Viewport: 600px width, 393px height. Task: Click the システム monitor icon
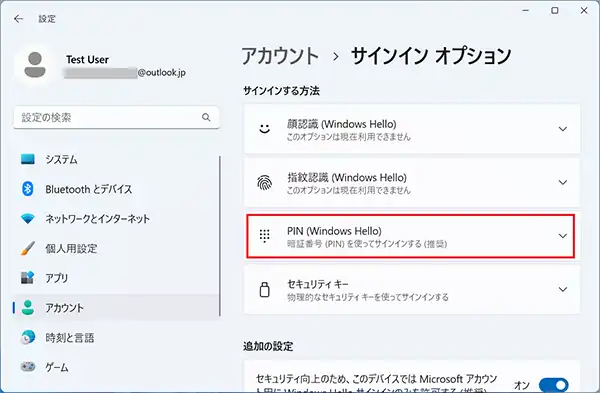tap(28, 159)
